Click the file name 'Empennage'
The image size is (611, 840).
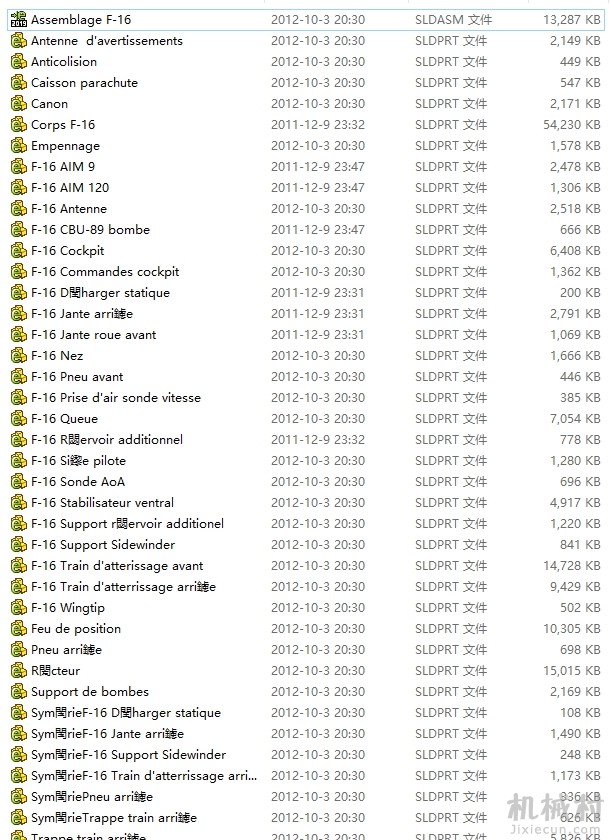click(x=65, y=146)
